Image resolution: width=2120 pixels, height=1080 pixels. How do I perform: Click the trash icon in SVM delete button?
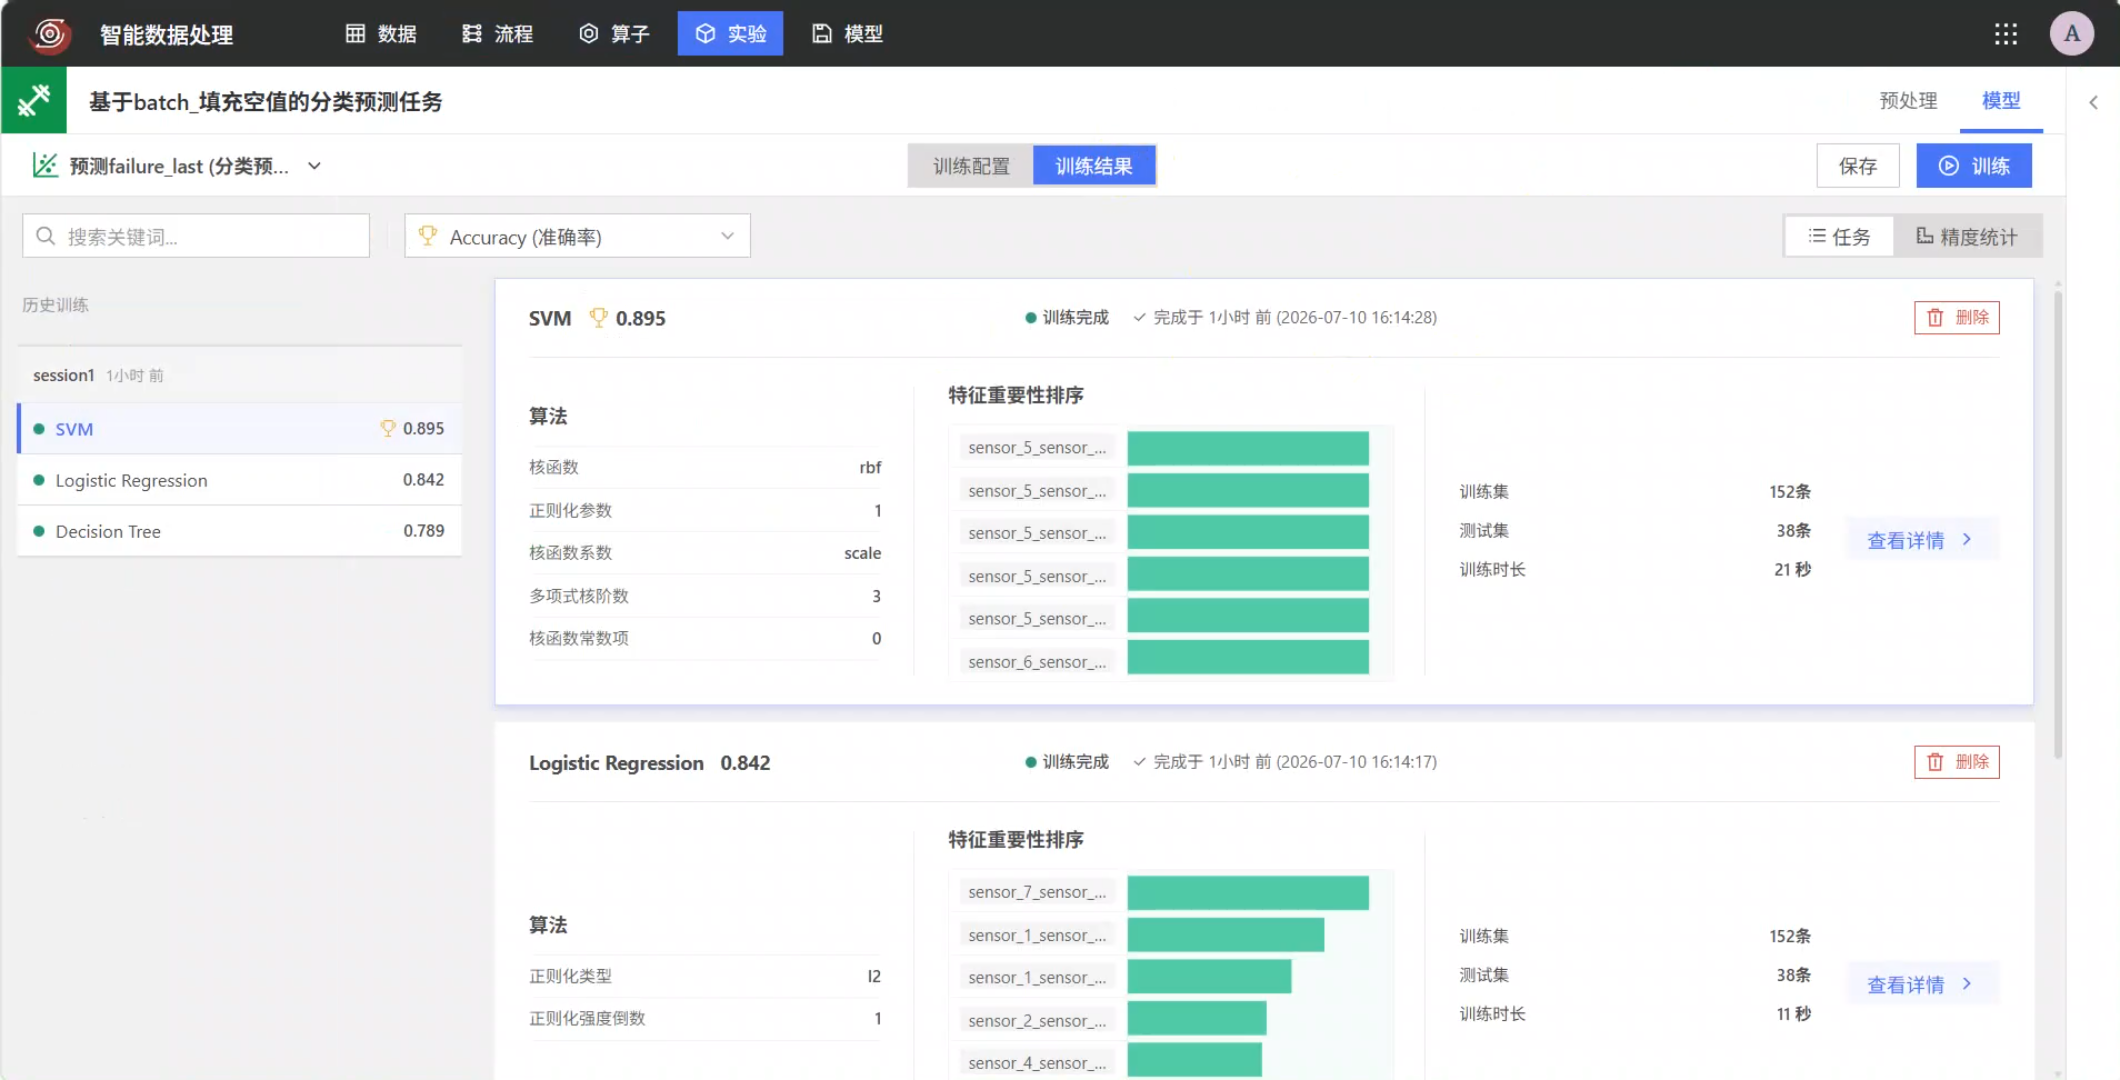click(x=1935, y=317)
